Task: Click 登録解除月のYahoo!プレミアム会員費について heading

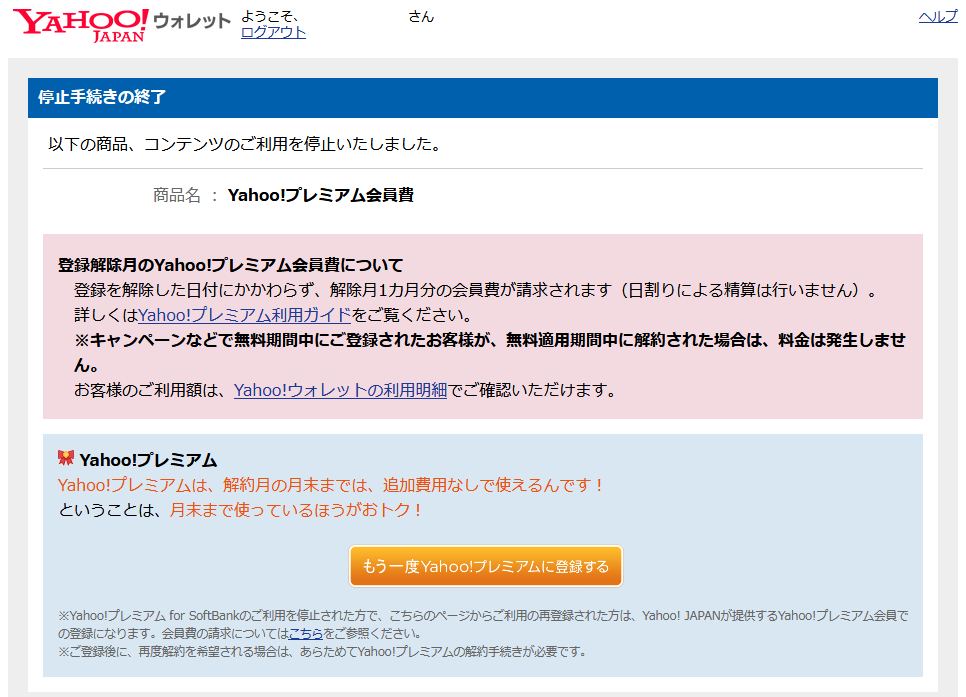Action: (x=230, y=265)
